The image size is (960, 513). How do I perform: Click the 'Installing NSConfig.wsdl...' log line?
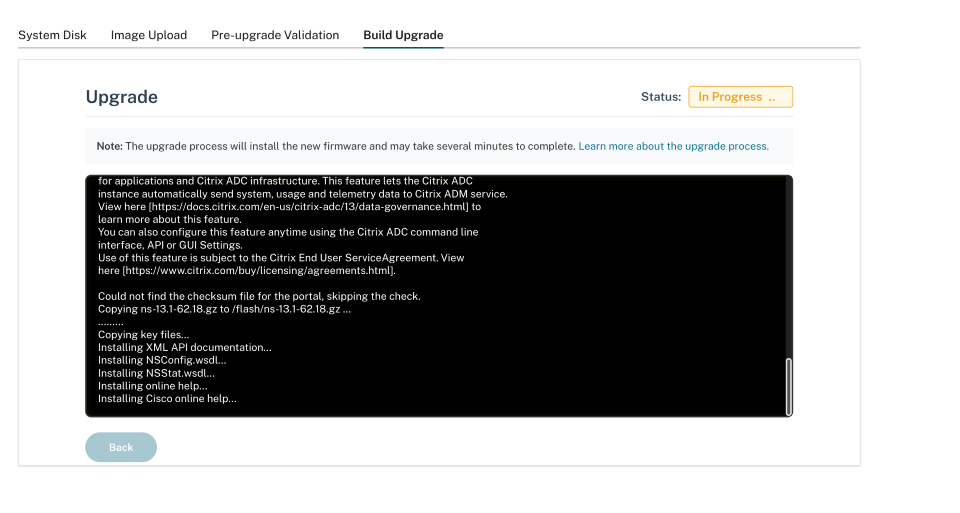[162, 360]
